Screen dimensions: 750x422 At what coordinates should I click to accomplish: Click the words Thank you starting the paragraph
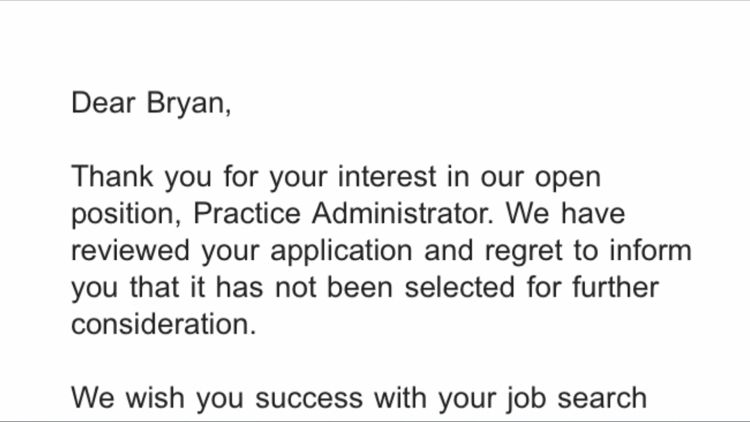(x=141, y=177)
